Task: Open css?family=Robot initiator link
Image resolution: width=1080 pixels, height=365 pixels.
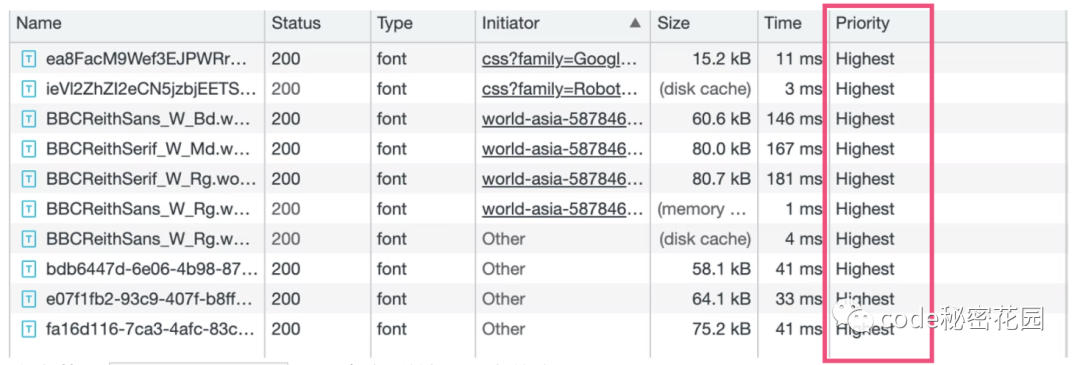Action: (563, 89)
